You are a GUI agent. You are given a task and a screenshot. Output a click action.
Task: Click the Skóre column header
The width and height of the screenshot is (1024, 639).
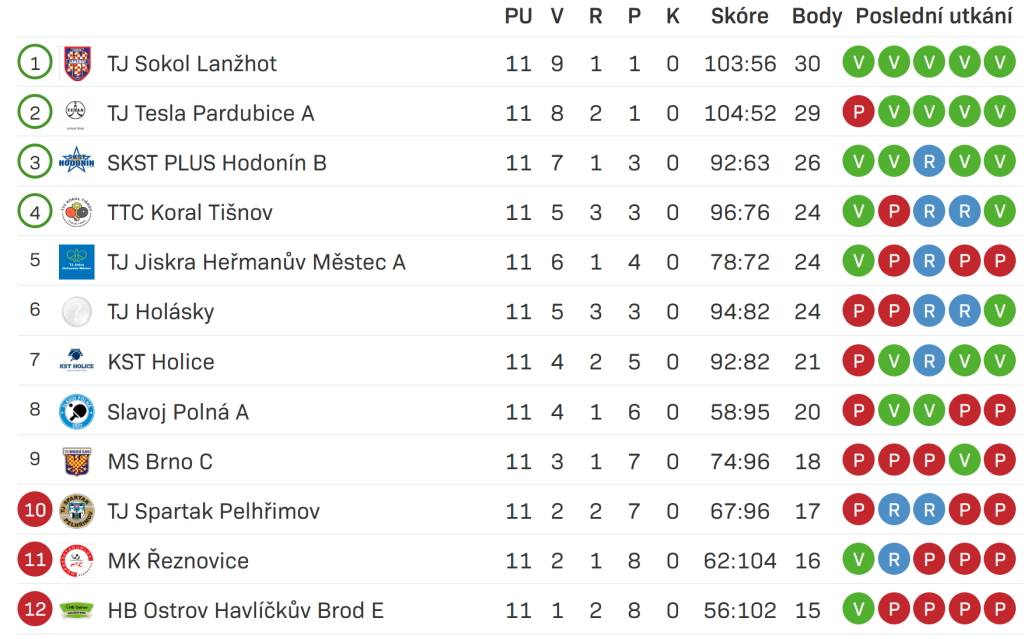click(739, 16)
